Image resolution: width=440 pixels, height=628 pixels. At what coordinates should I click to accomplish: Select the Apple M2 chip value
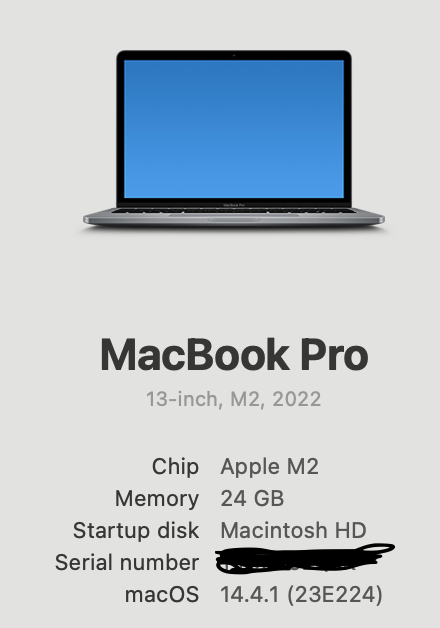click(x=269, y=467)
